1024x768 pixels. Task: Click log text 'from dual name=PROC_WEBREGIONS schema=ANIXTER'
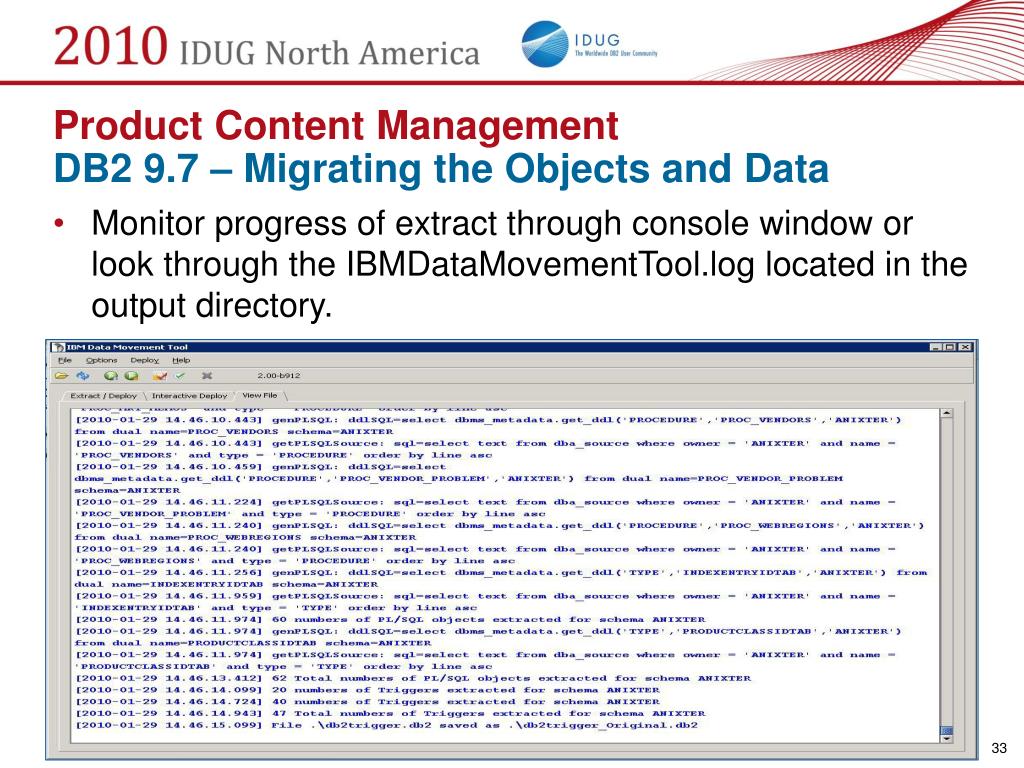click(x=245, y=537)
